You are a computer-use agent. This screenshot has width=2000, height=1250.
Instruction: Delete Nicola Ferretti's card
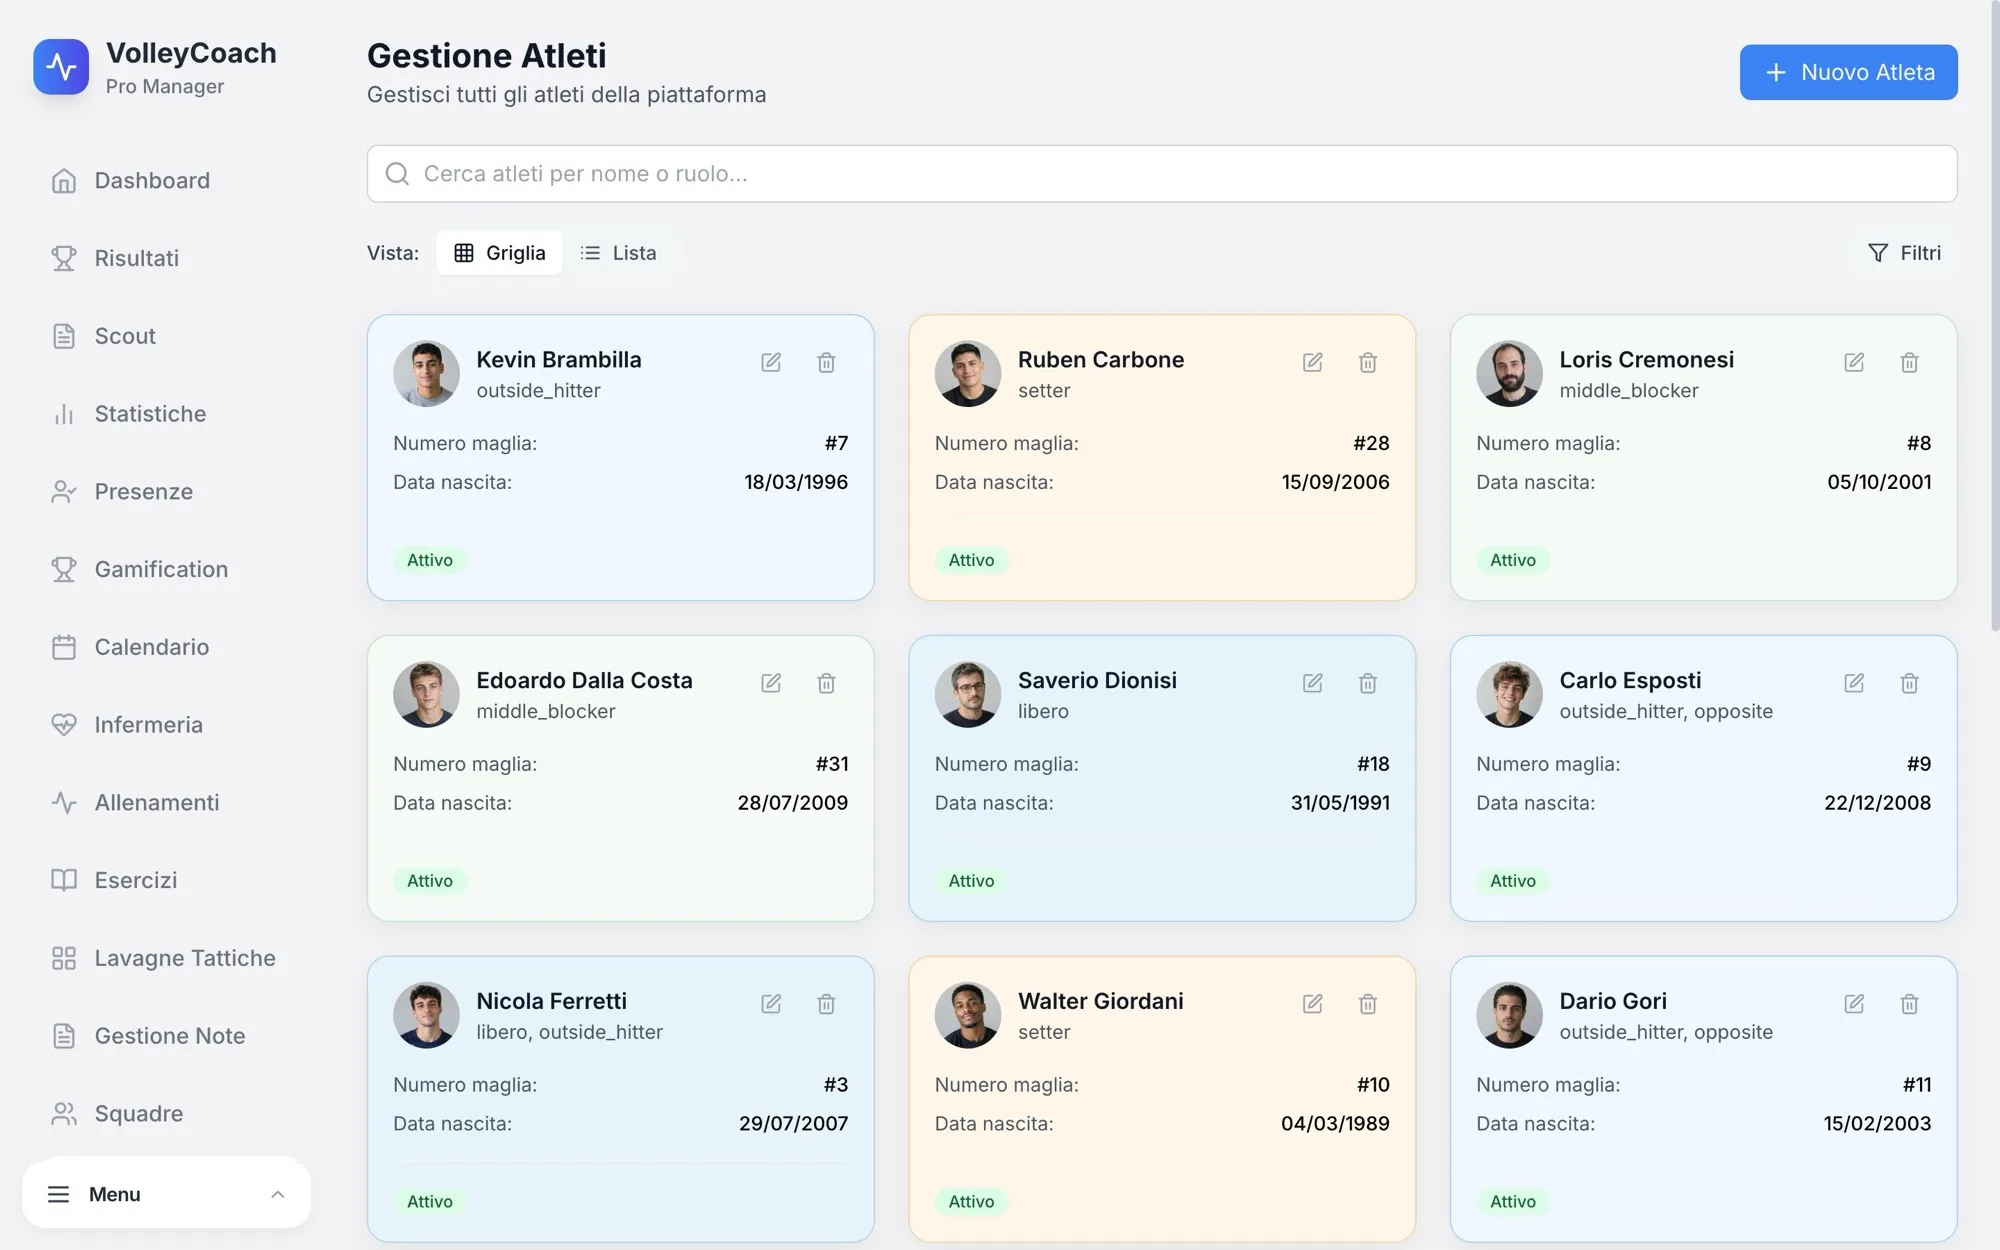(826, 1004)
